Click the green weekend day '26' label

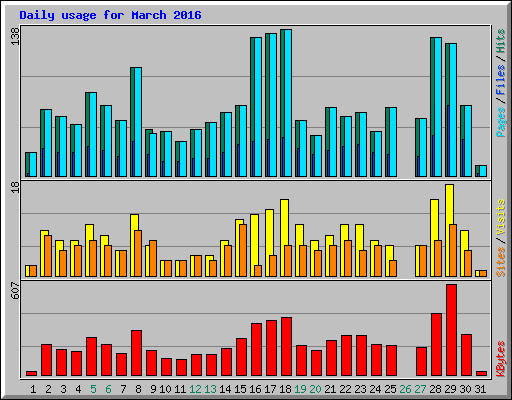point(405,389)
